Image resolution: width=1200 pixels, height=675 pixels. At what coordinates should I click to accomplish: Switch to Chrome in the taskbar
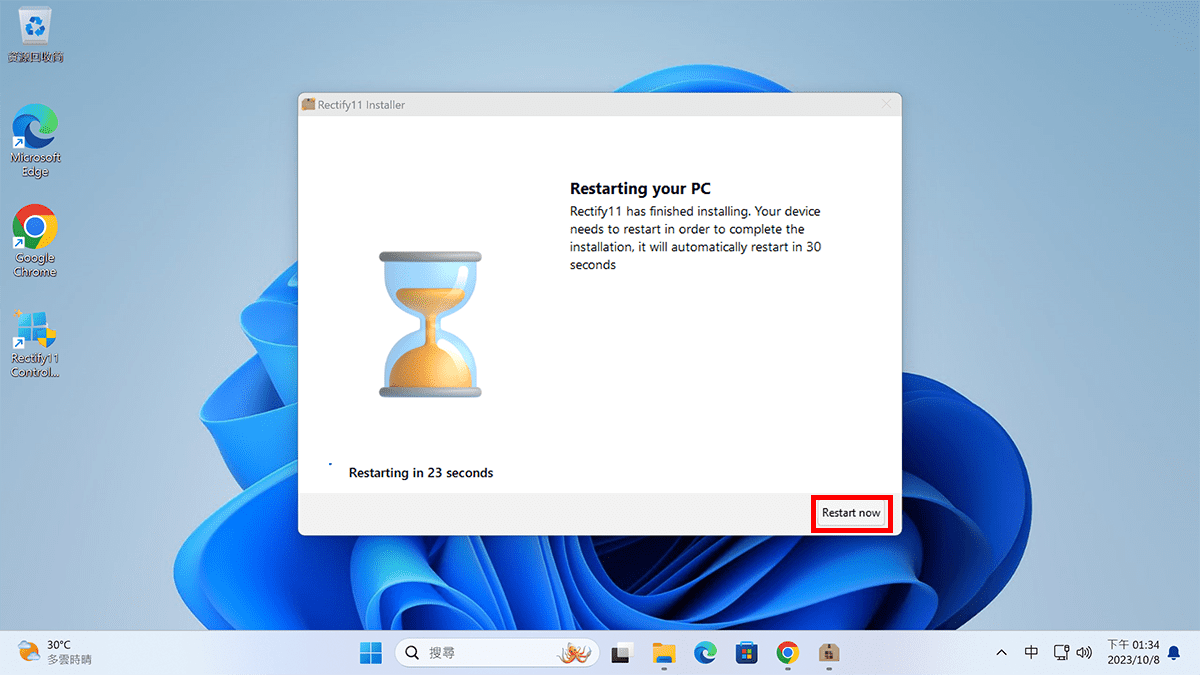coord(788,653)
